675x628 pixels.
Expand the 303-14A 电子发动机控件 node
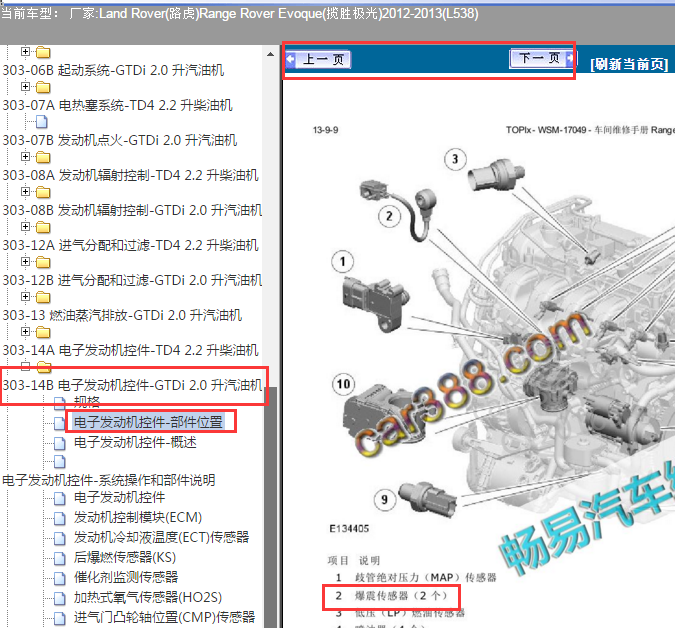pyautogui.click(x=25, y=331)
